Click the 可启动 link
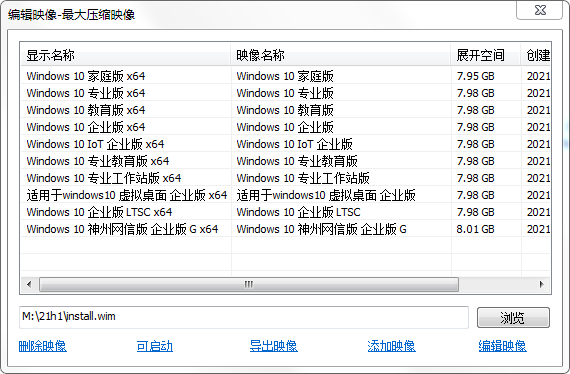 tap(154, 346)
